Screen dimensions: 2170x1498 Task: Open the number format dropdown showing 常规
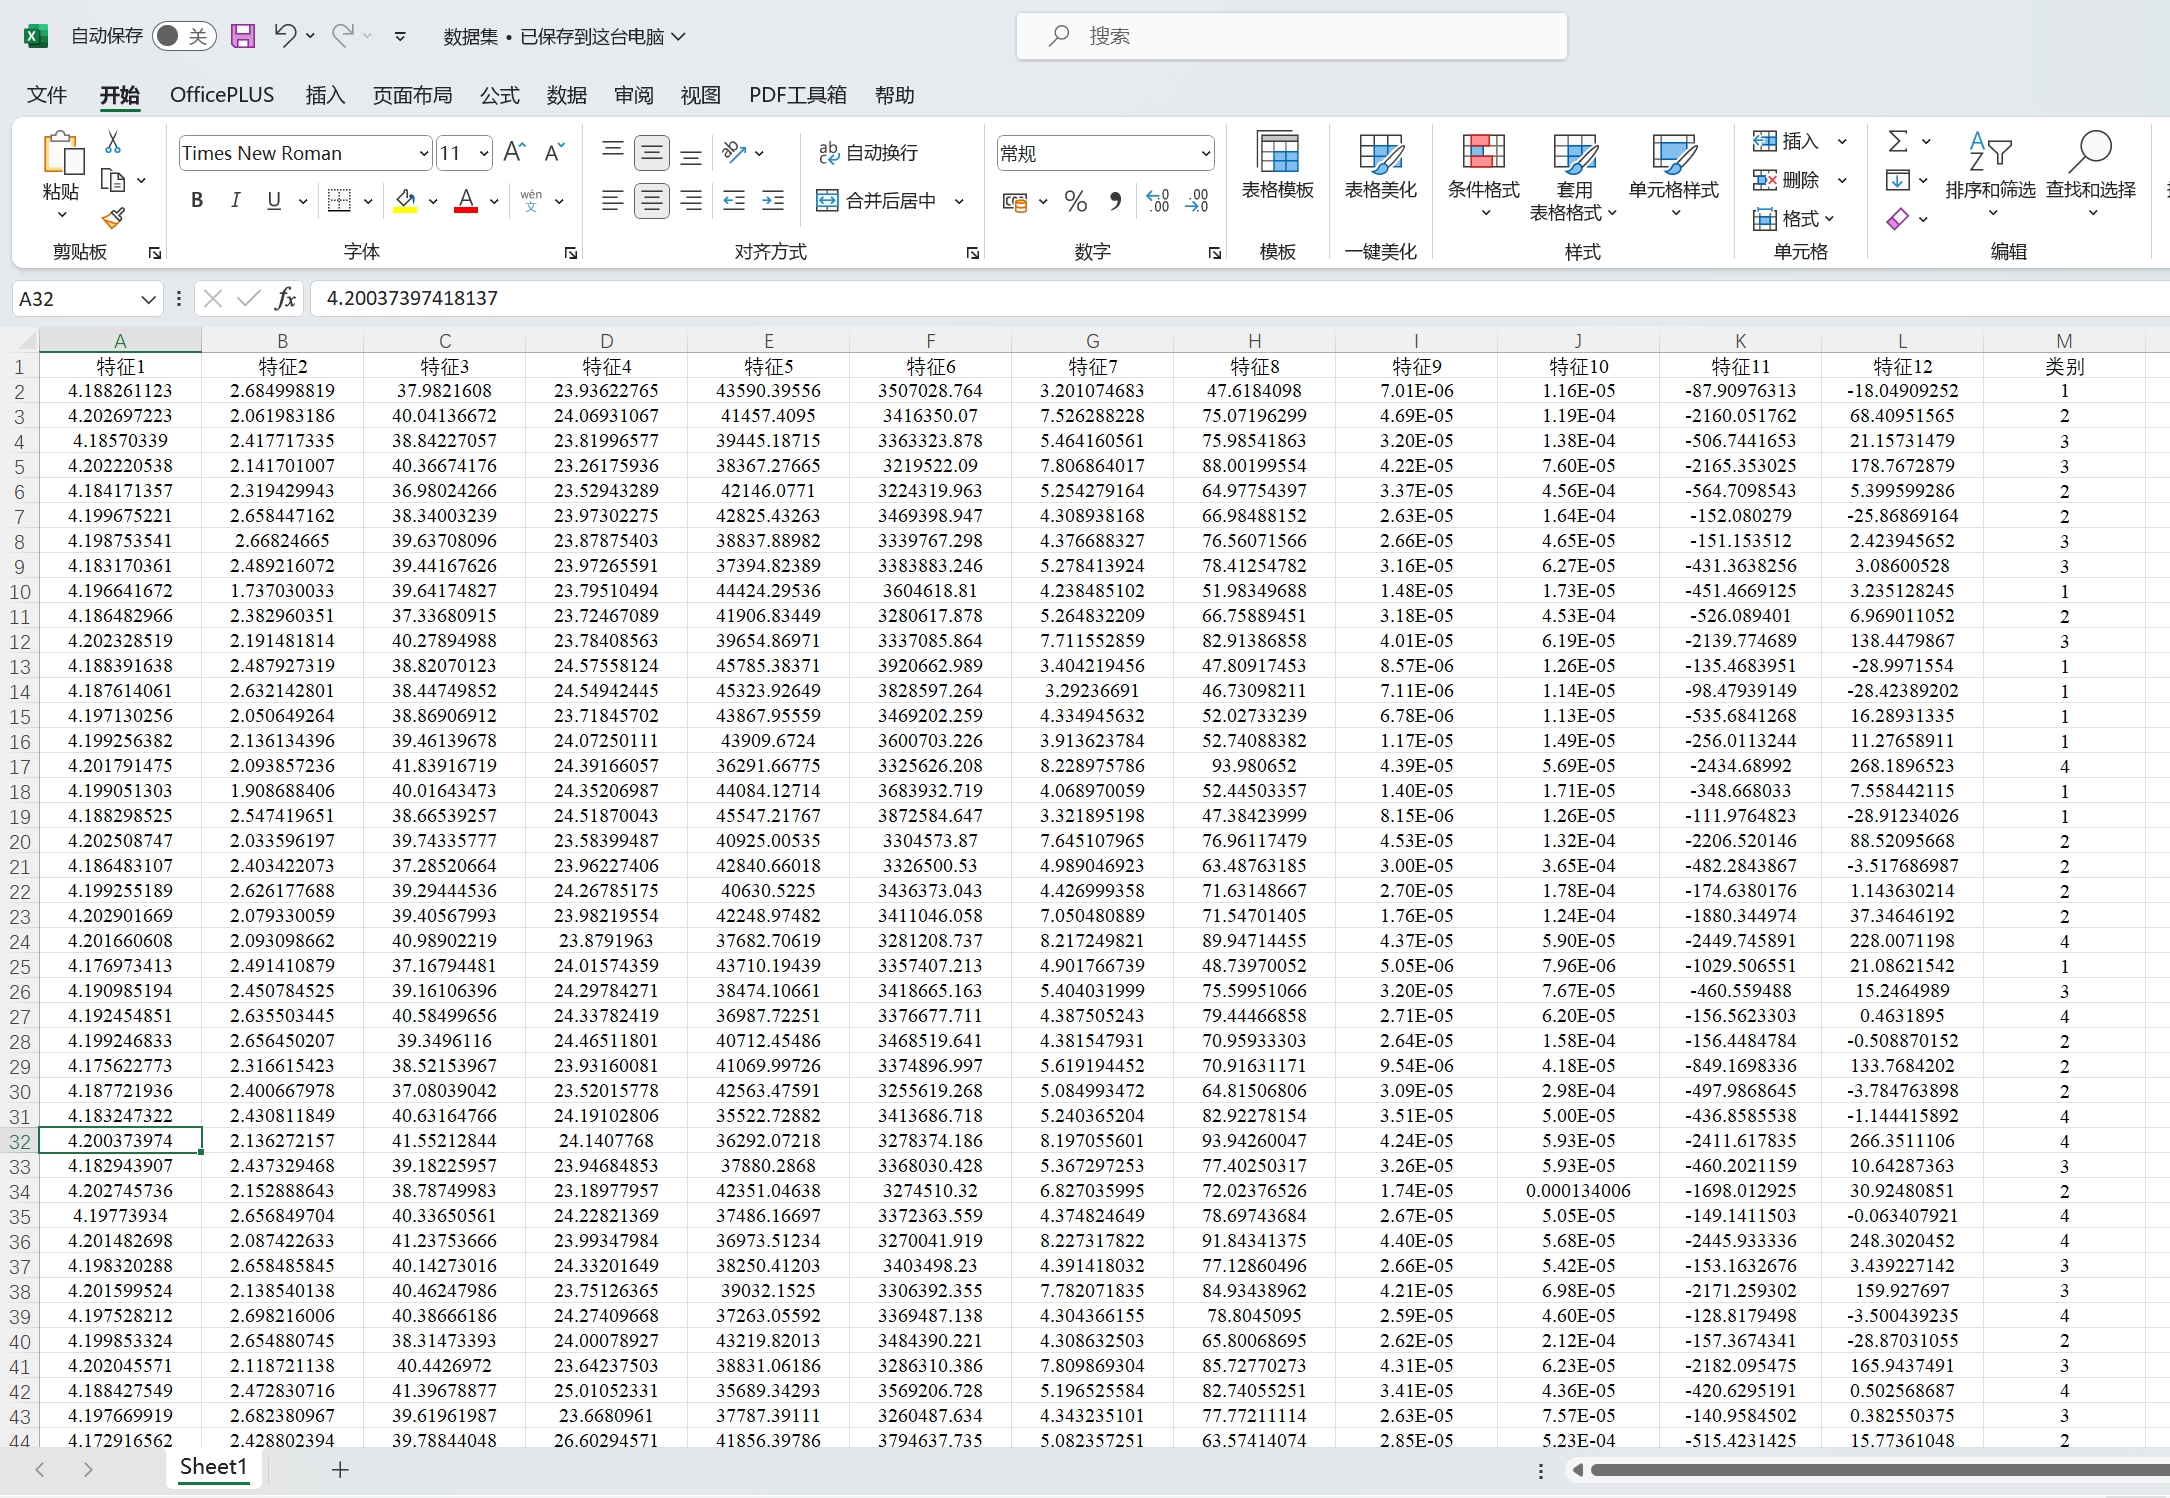click(x=1205, y=153)
